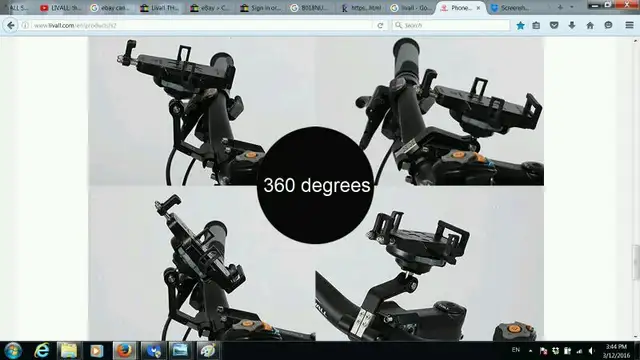
Task: Open the chat bubble toolbar icon
Action: point(608,25)
